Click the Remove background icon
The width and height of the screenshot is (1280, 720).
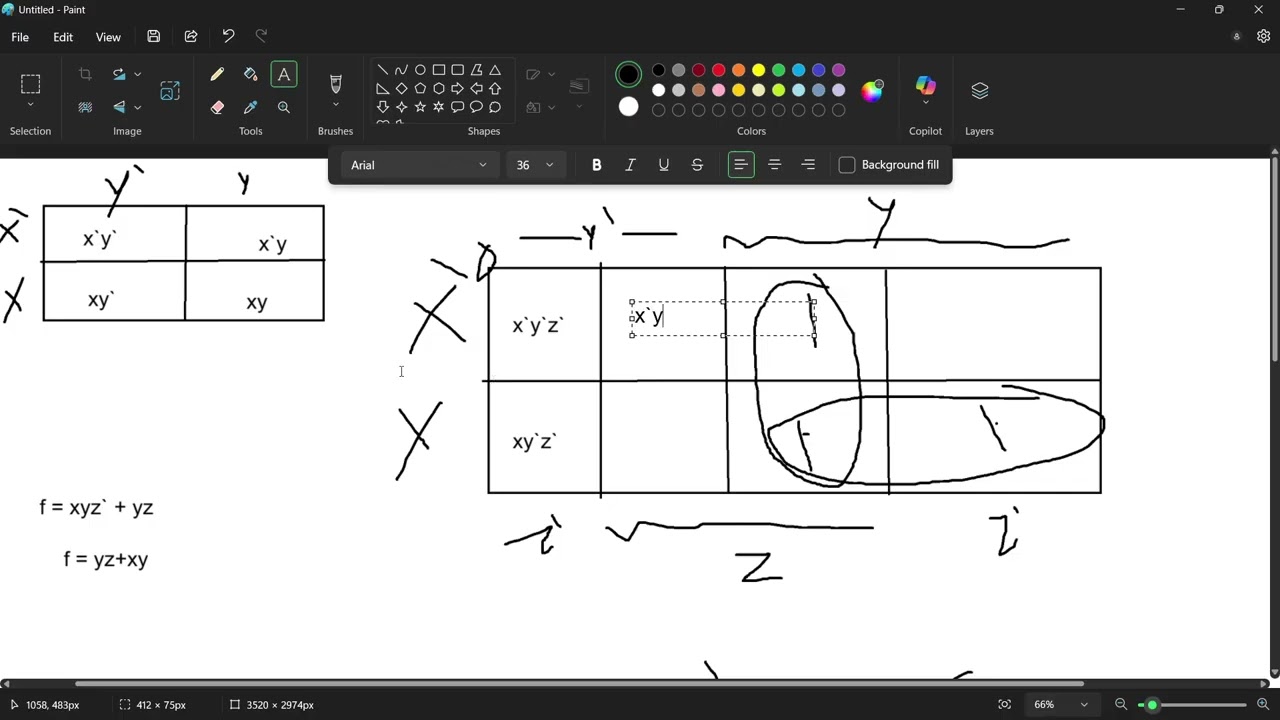click(x=85, y=107)
